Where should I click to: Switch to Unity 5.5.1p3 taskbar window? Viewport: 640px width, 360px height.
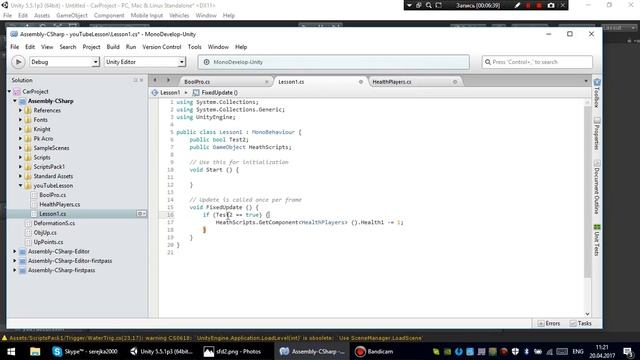click(162, 351)
